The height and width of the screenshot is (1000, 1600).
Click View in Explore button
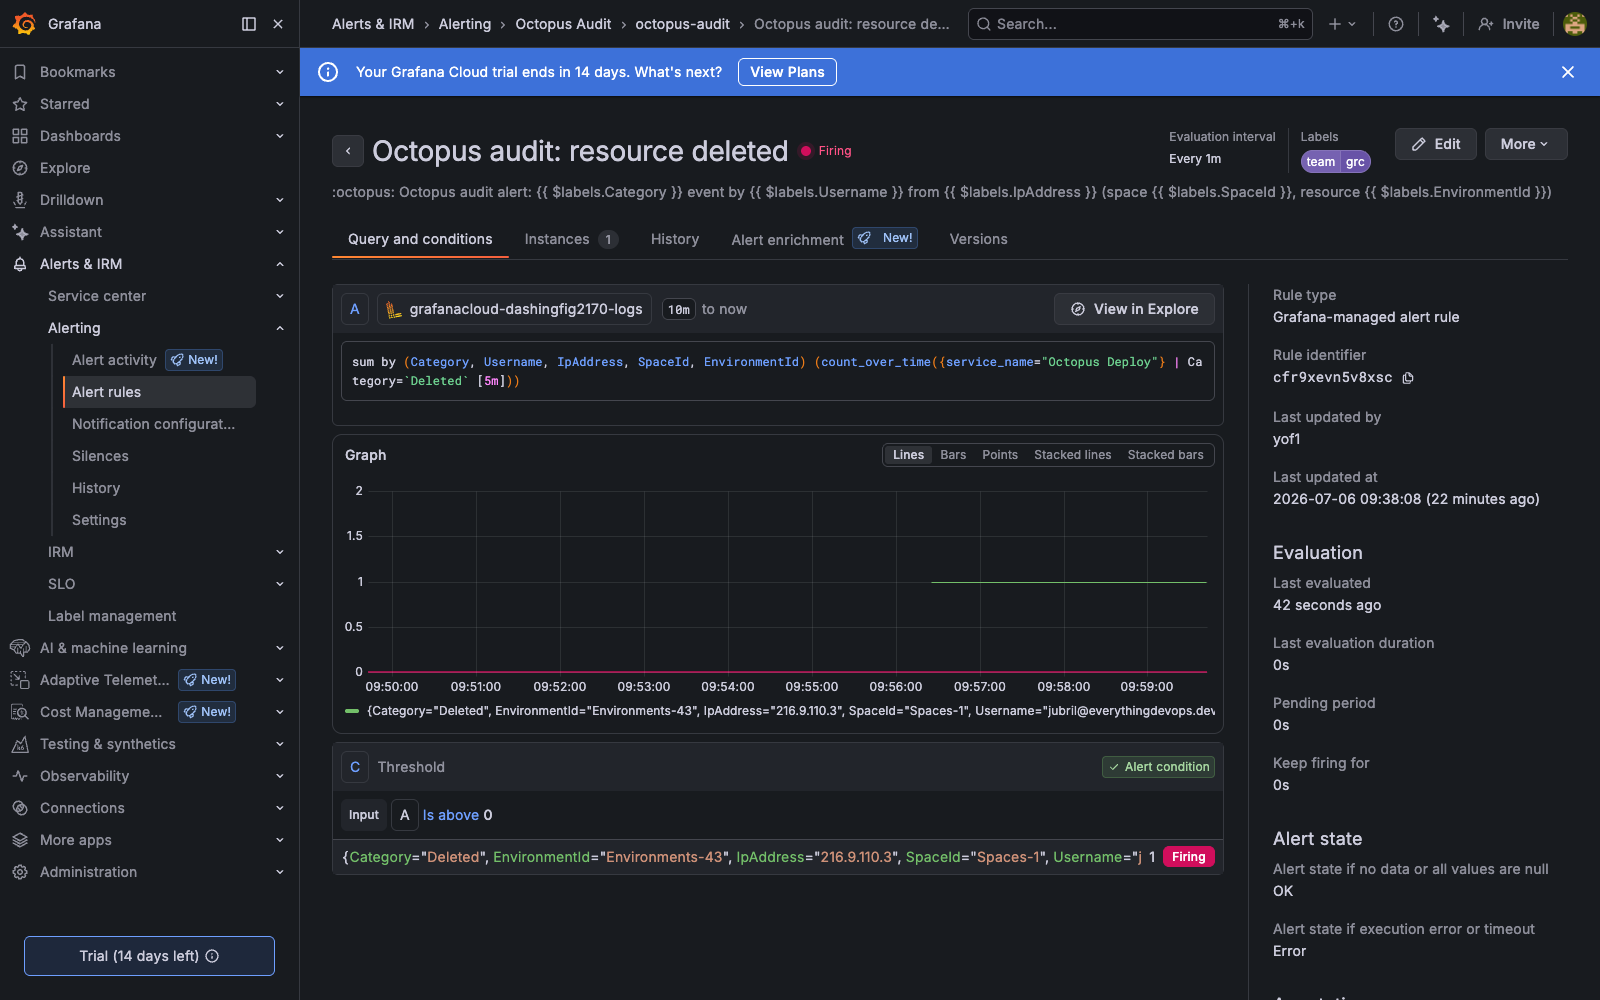[x=1134, y=309]
